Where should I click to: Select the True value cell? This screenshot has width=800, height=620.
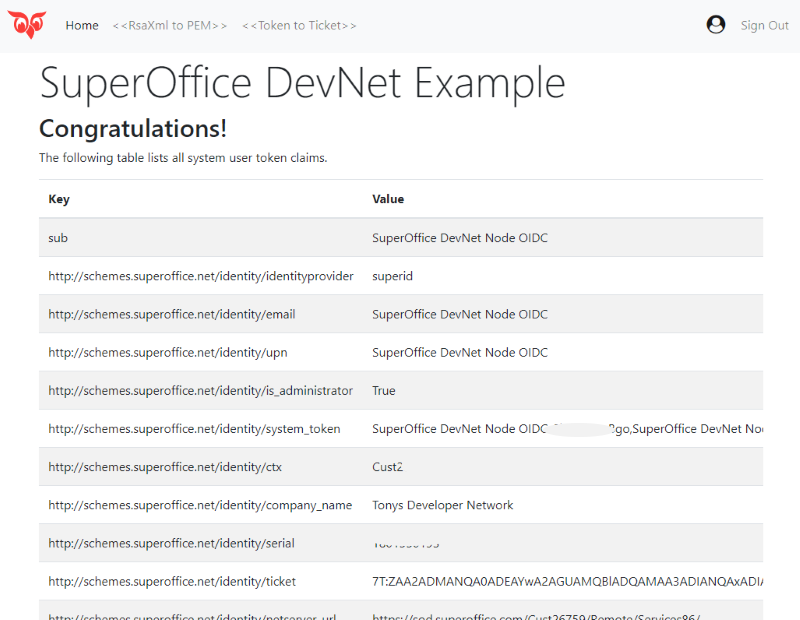coord(384,390)
